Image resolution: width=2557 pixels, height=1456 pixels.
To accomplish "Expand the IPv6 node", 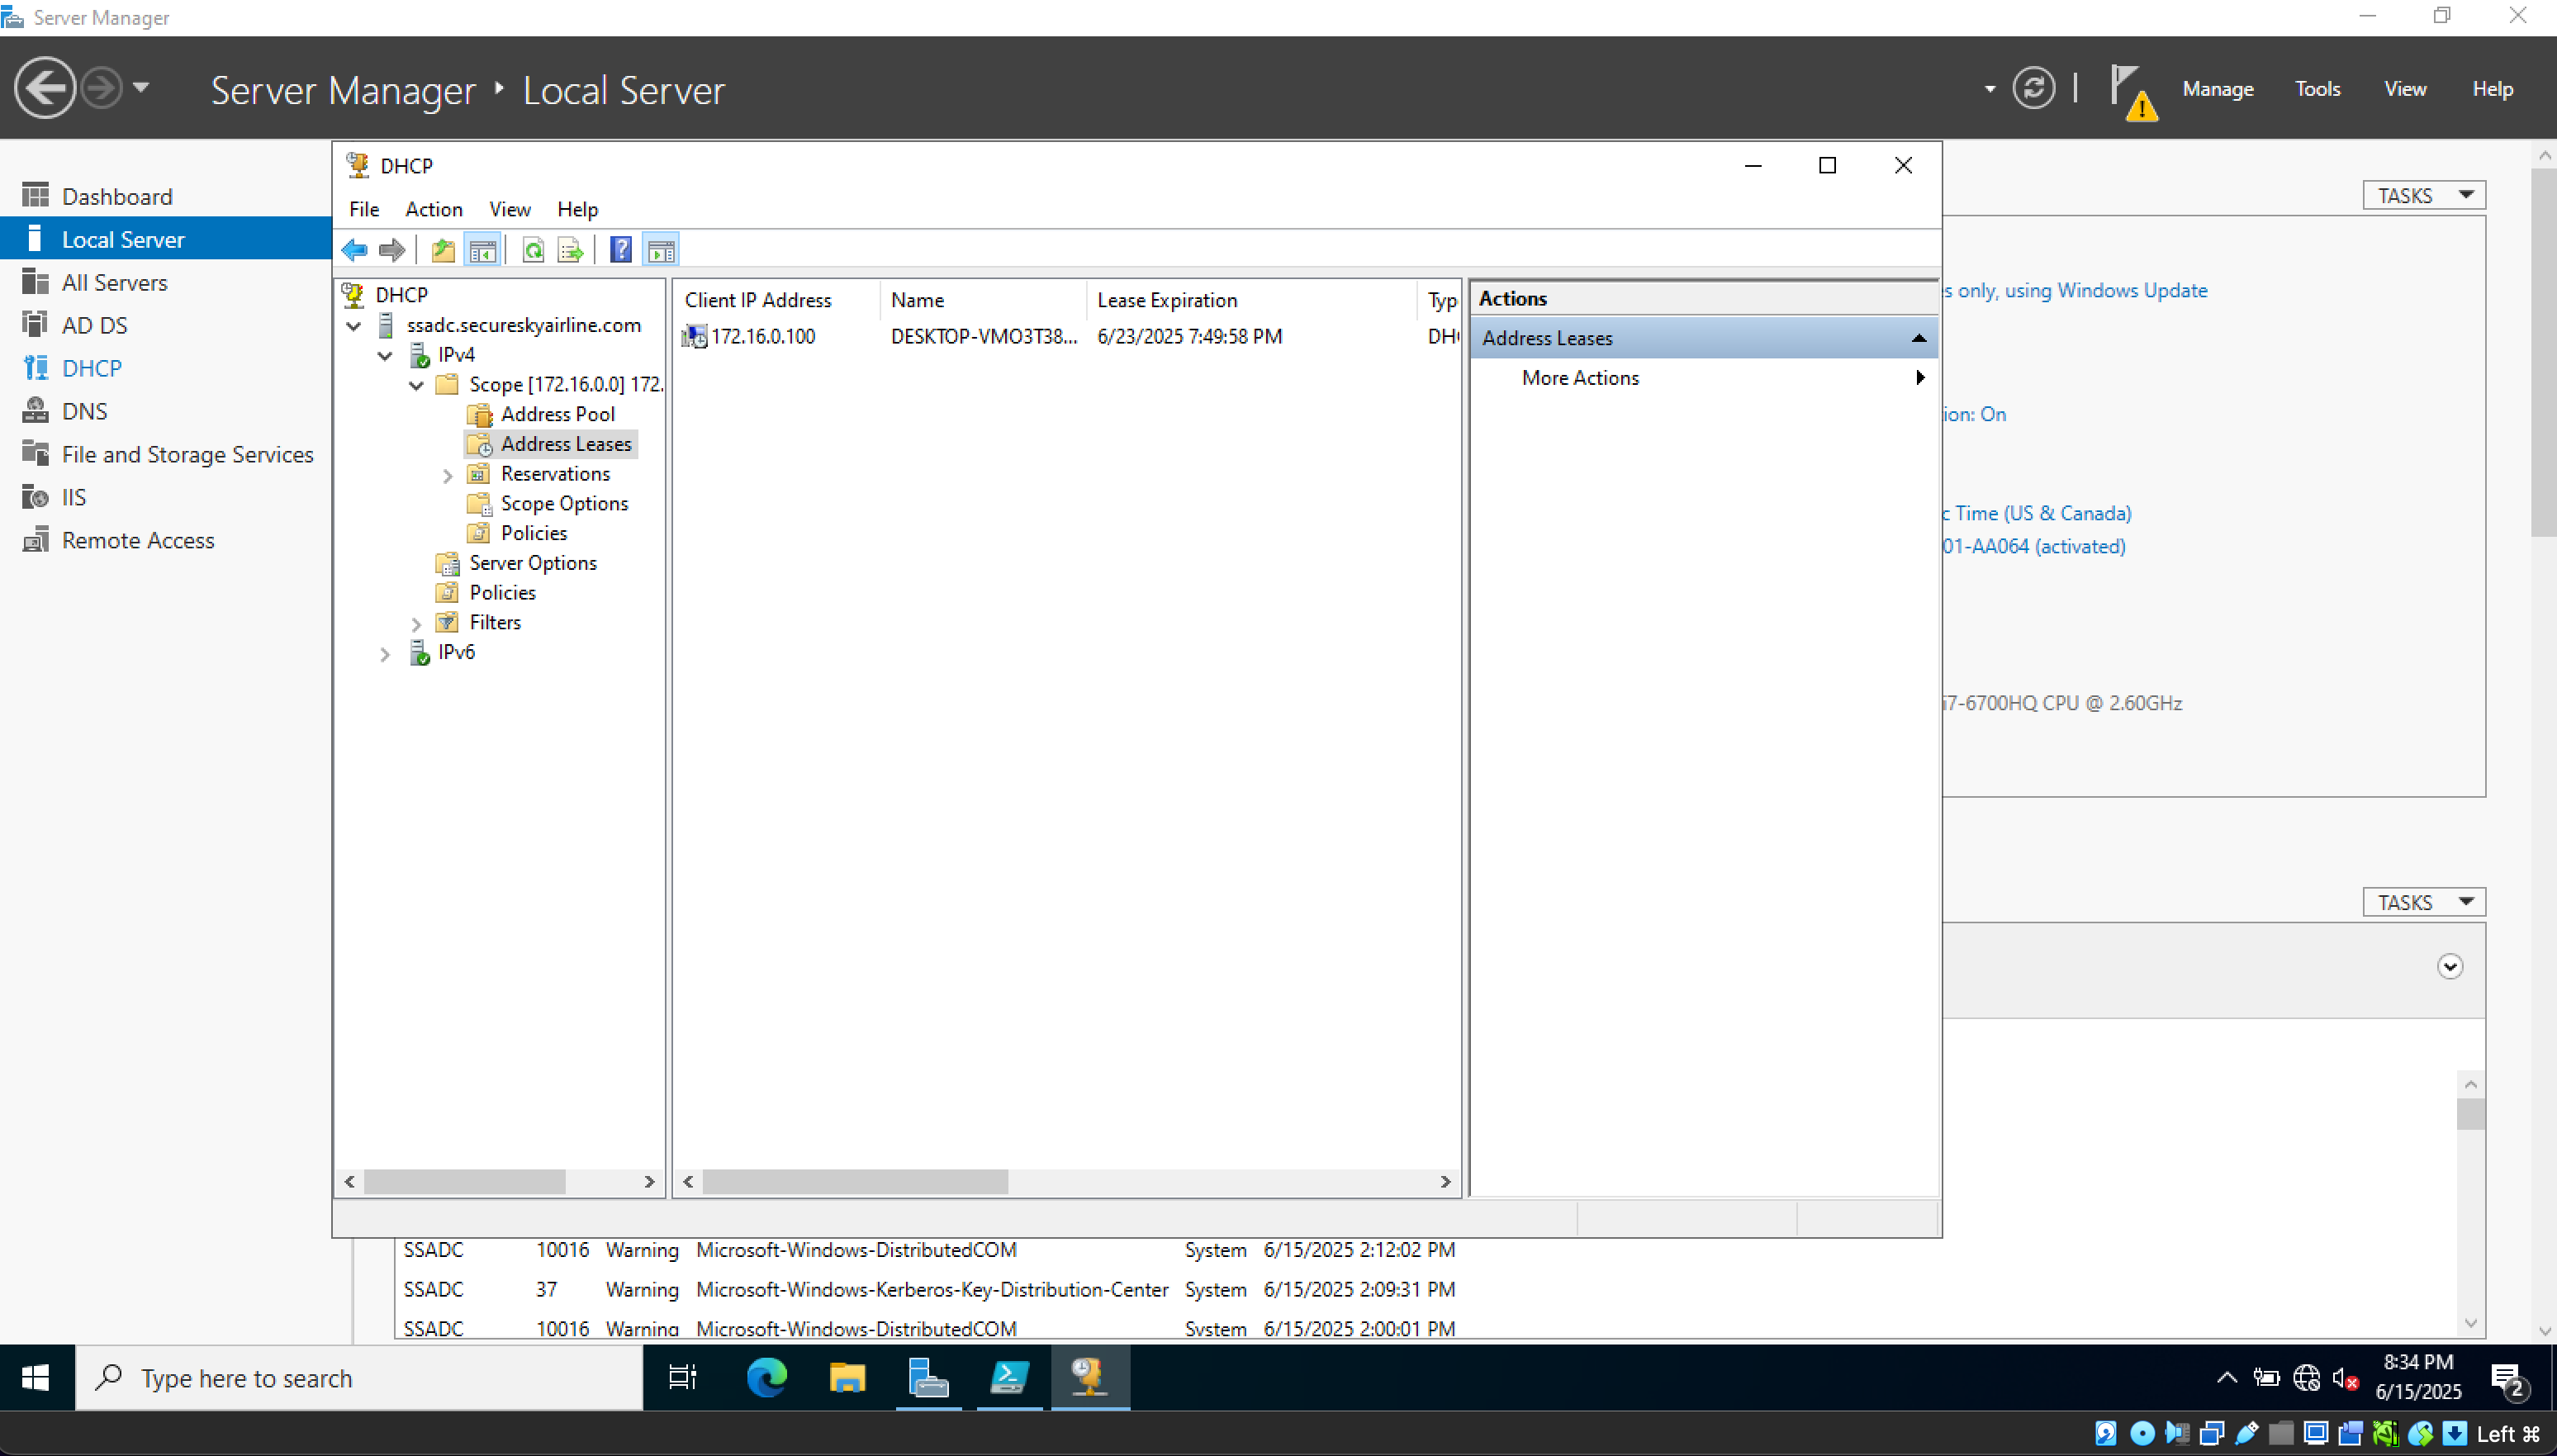I will click(x=385, y=654).
